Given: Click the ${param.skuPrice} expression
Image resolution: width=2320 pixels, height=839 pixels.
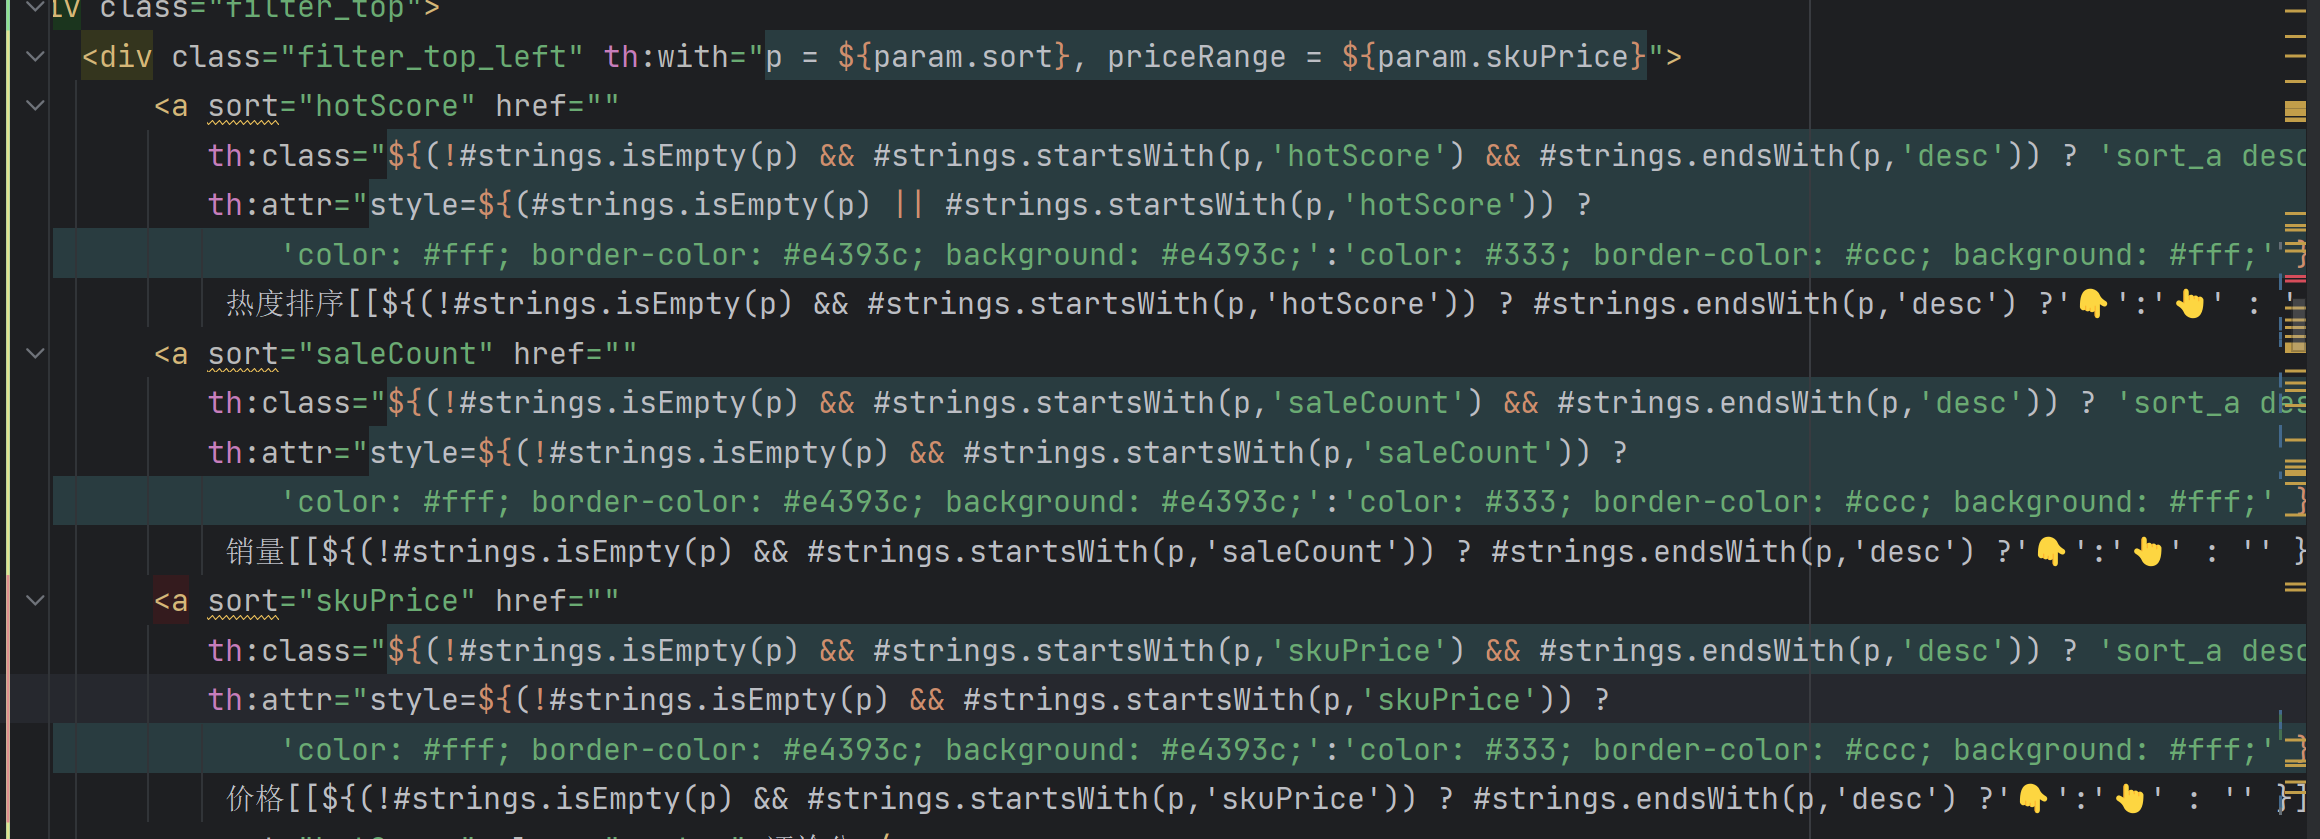Looking at the screenshot, I should 1494,57.
